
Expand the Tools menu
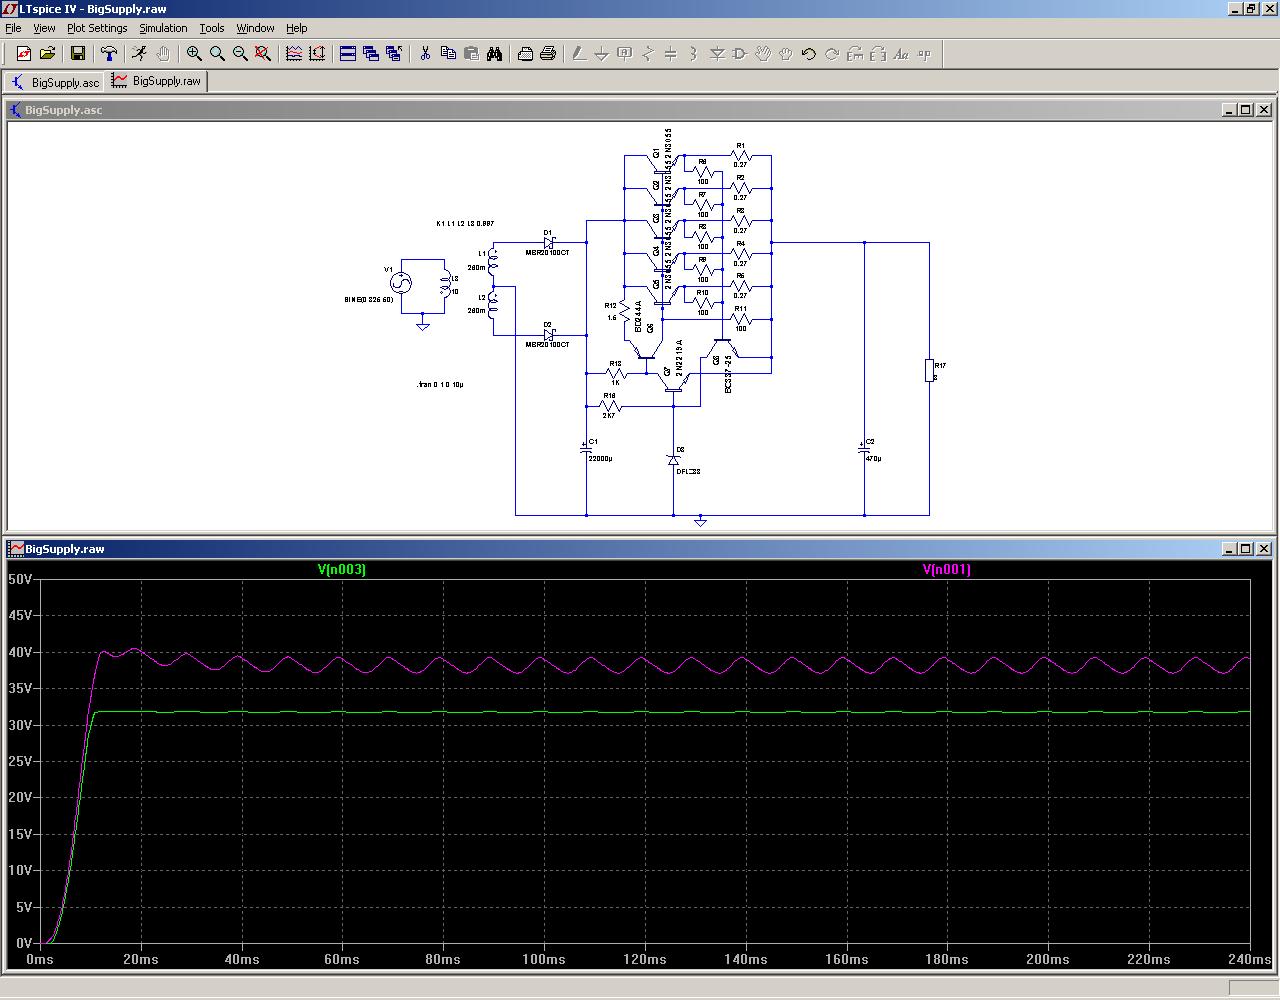tap(212, 28)
